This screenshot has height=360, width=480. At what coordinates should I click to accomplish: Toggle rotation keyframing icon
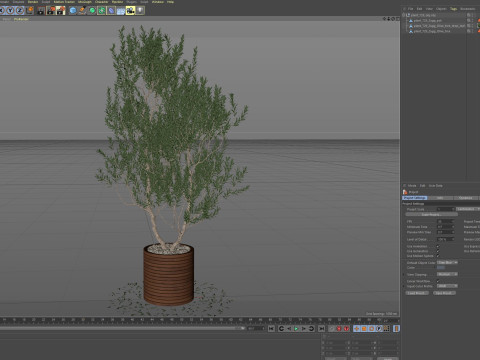371,329
